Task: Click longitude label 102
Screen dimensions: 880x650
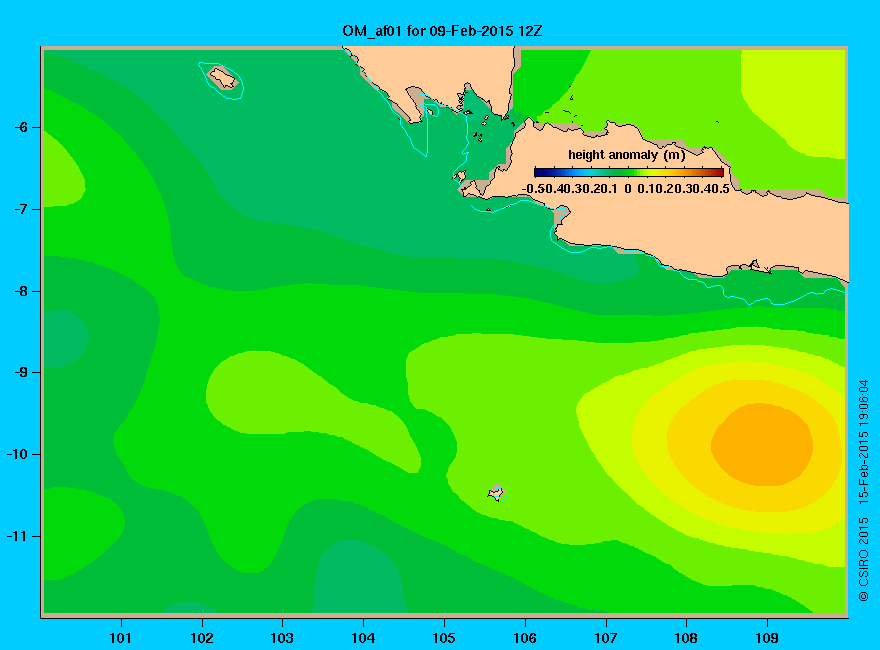Action: 201,638
